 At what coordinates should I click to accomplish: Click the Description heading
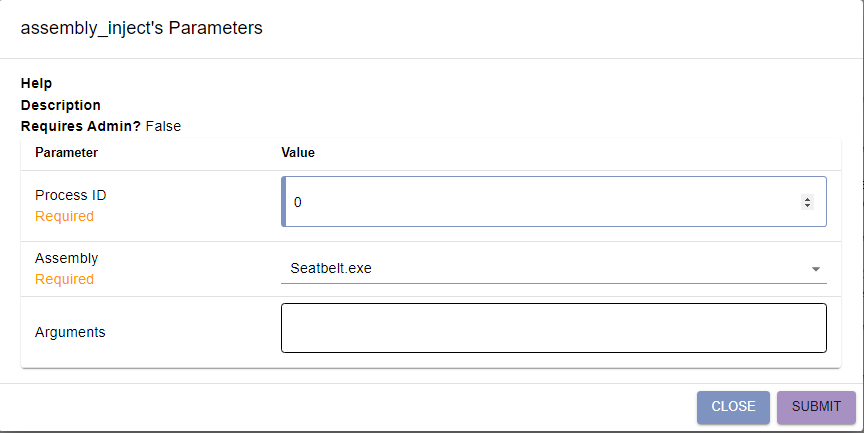pyautogui.click(x=61, y=105)
